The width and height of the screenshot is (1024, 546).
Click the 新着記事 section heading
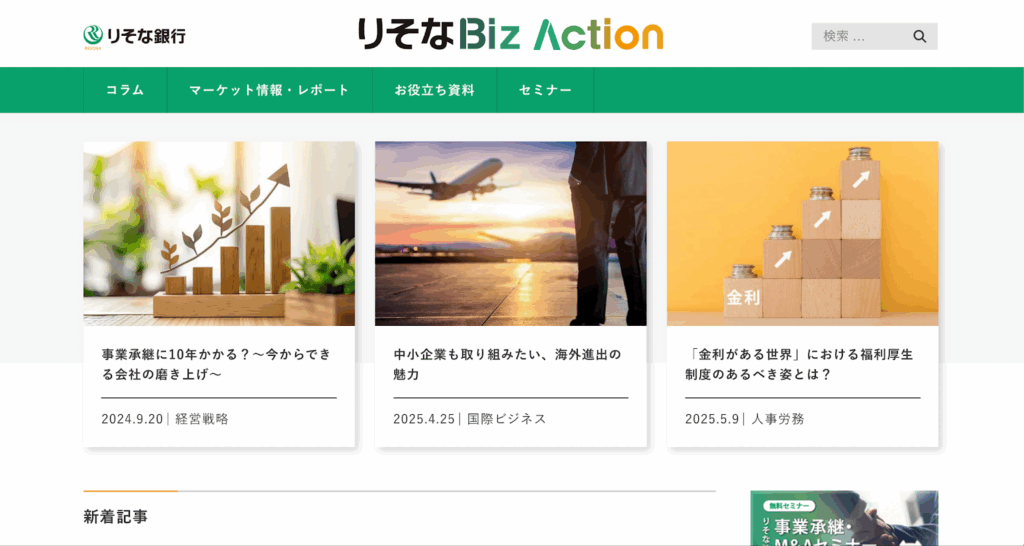point(116,517)
